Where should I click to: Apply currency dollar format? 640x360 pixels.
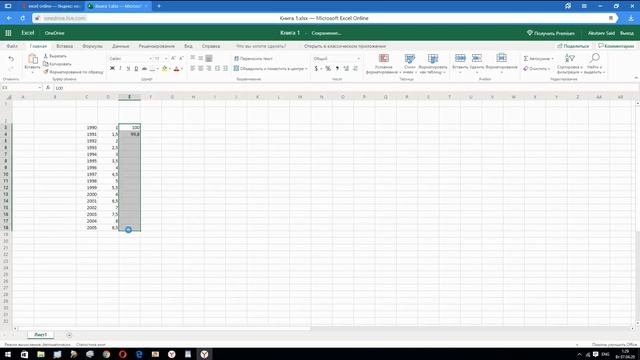[316, 69]
